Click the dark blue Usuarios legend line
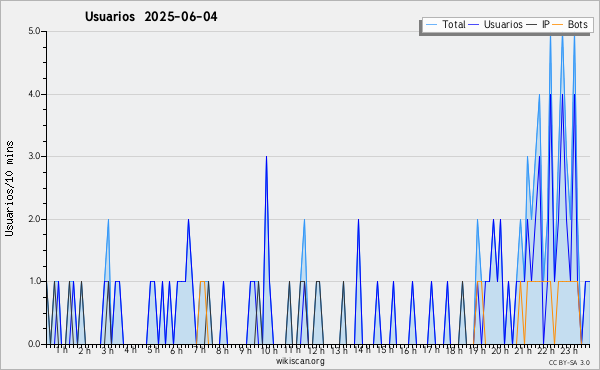 coord(474,24)
